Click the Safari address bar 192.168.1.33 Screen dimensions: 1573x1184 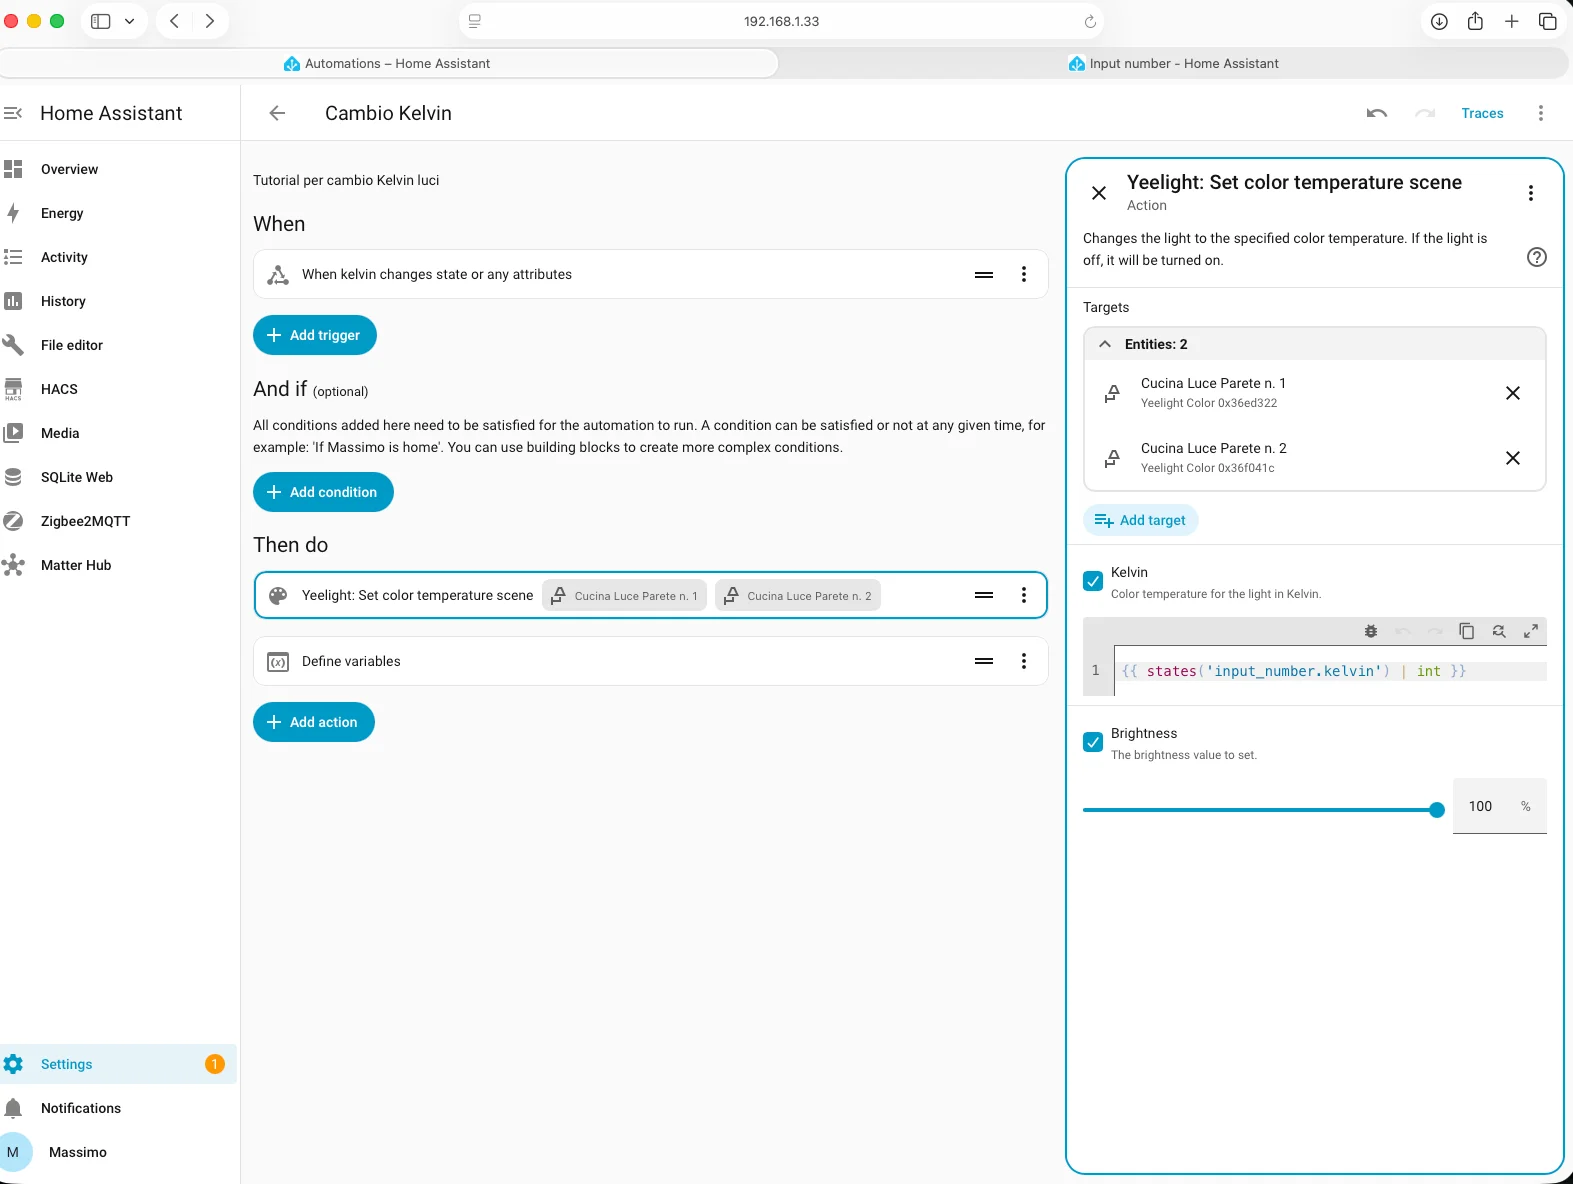(x=781, y=21)
